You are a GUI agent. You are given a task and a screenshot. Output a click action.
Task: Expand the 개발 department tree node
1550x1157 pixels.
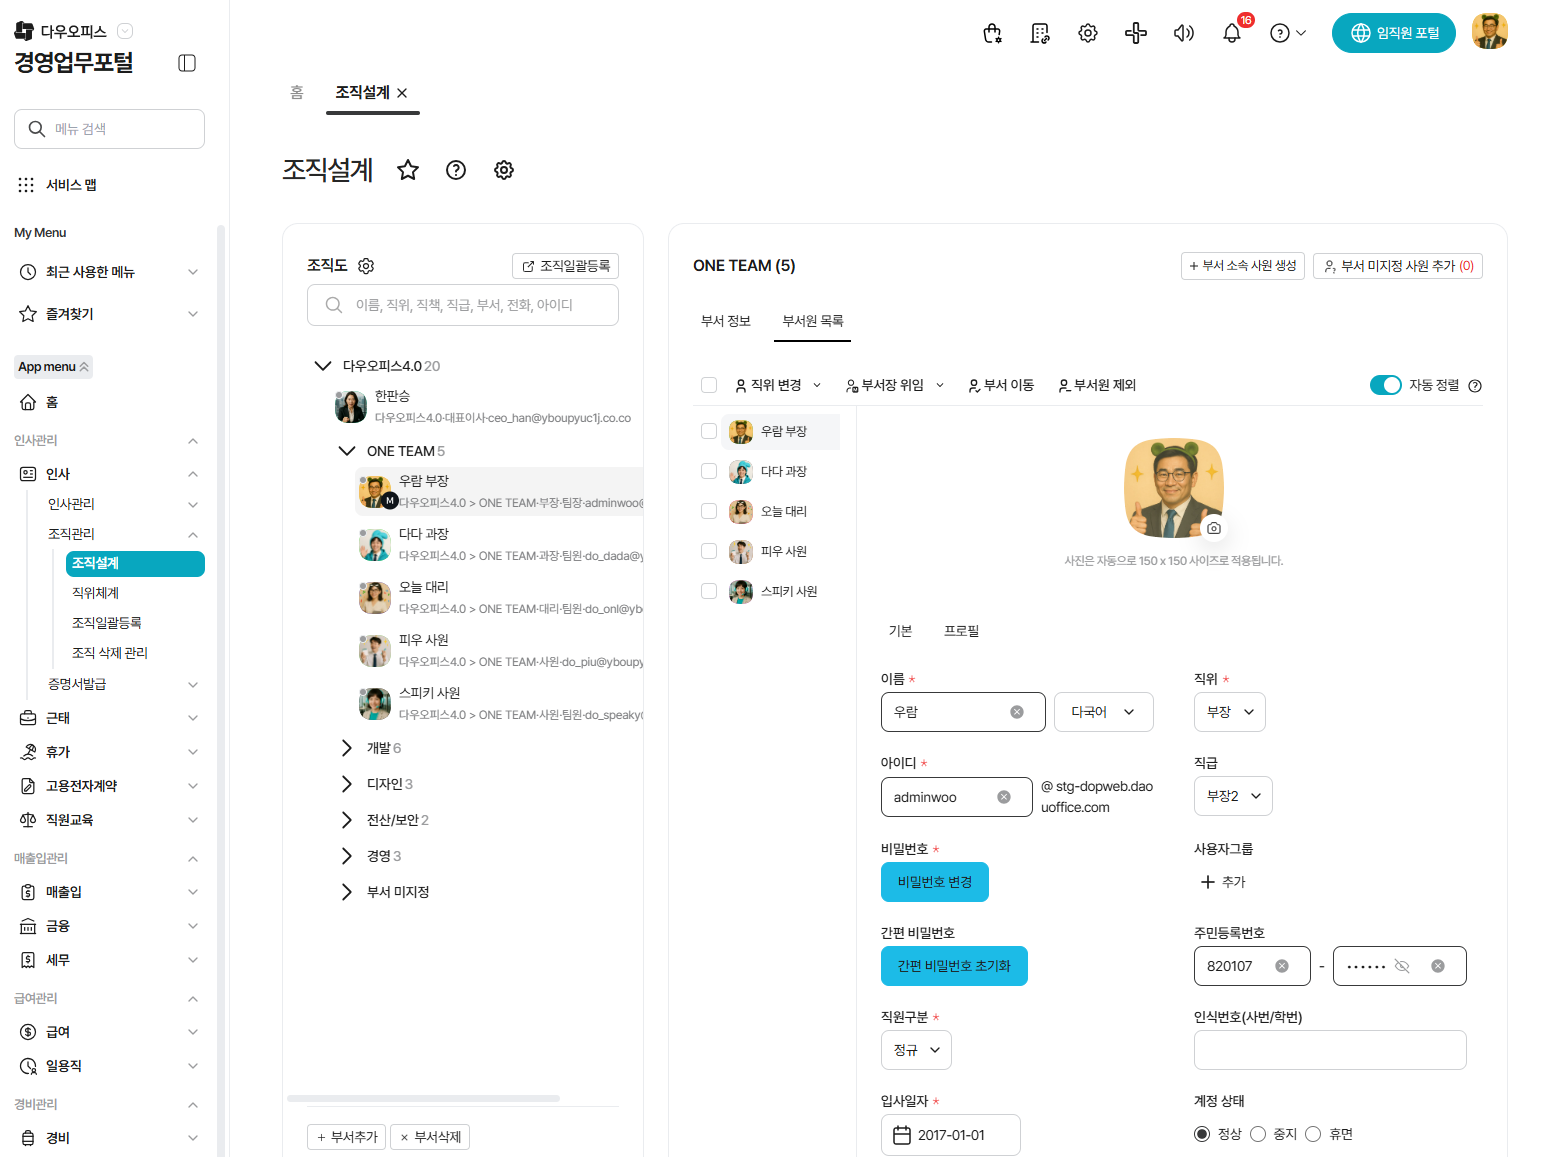347,748
